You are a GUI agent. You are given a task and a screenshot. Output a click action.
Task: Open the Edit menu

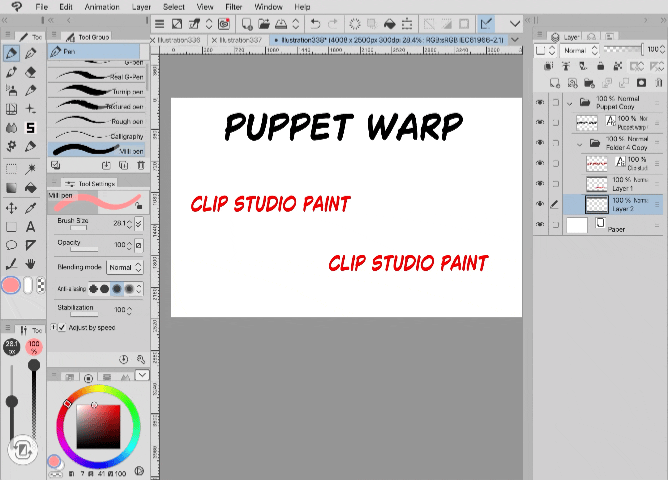click(x=66, y=7)
